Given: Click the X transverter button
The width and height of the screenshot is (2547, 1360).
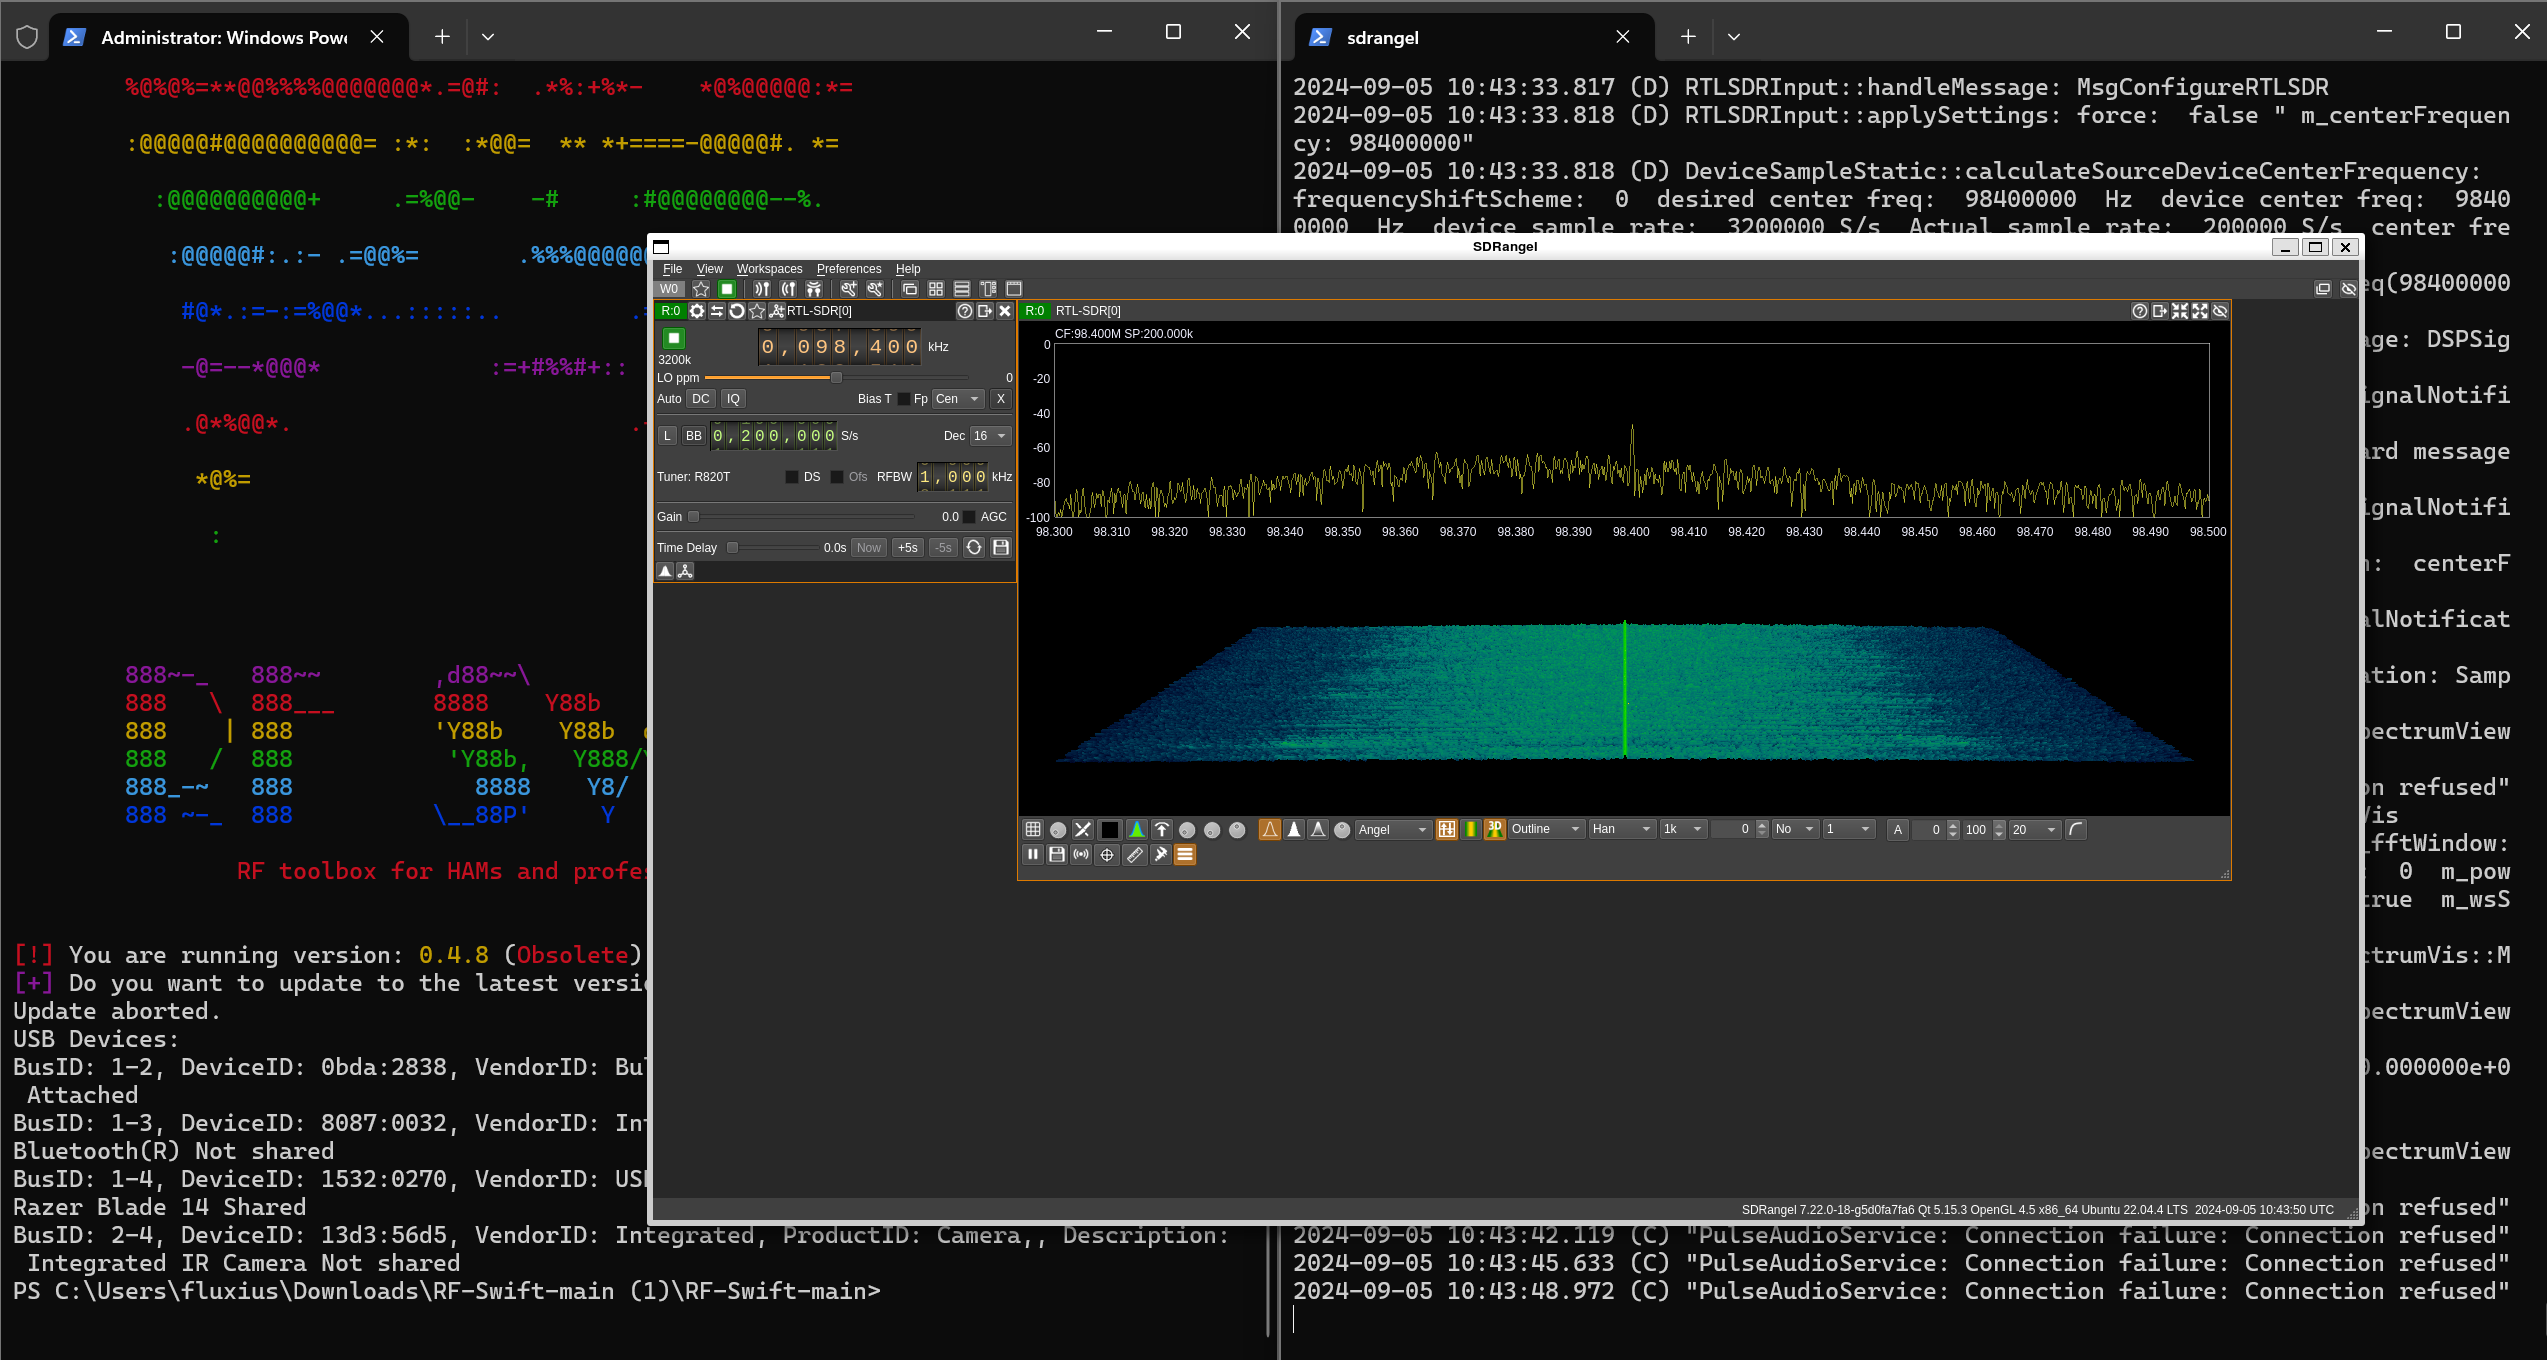Looking at the screenshot, I should coord(1001,399).
